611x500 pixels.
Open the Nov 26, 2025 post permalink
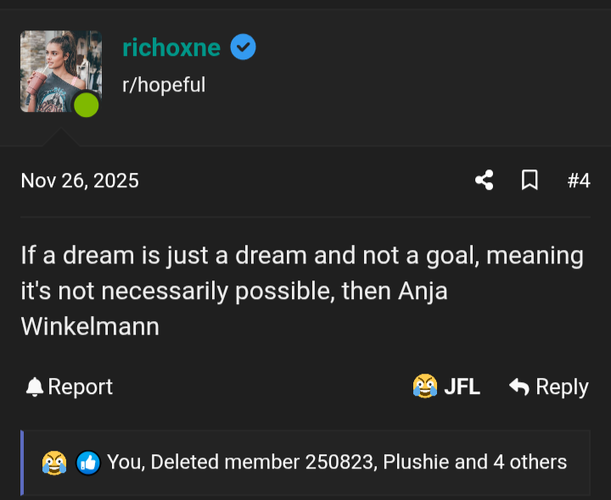coord(80,181)
